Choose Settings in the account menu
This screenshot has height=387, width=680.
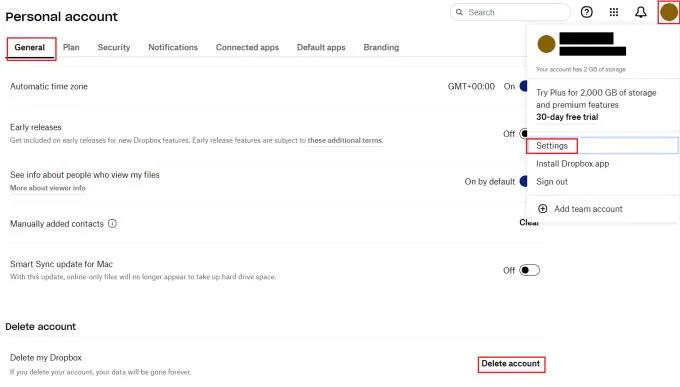click(x=602, y=146)
